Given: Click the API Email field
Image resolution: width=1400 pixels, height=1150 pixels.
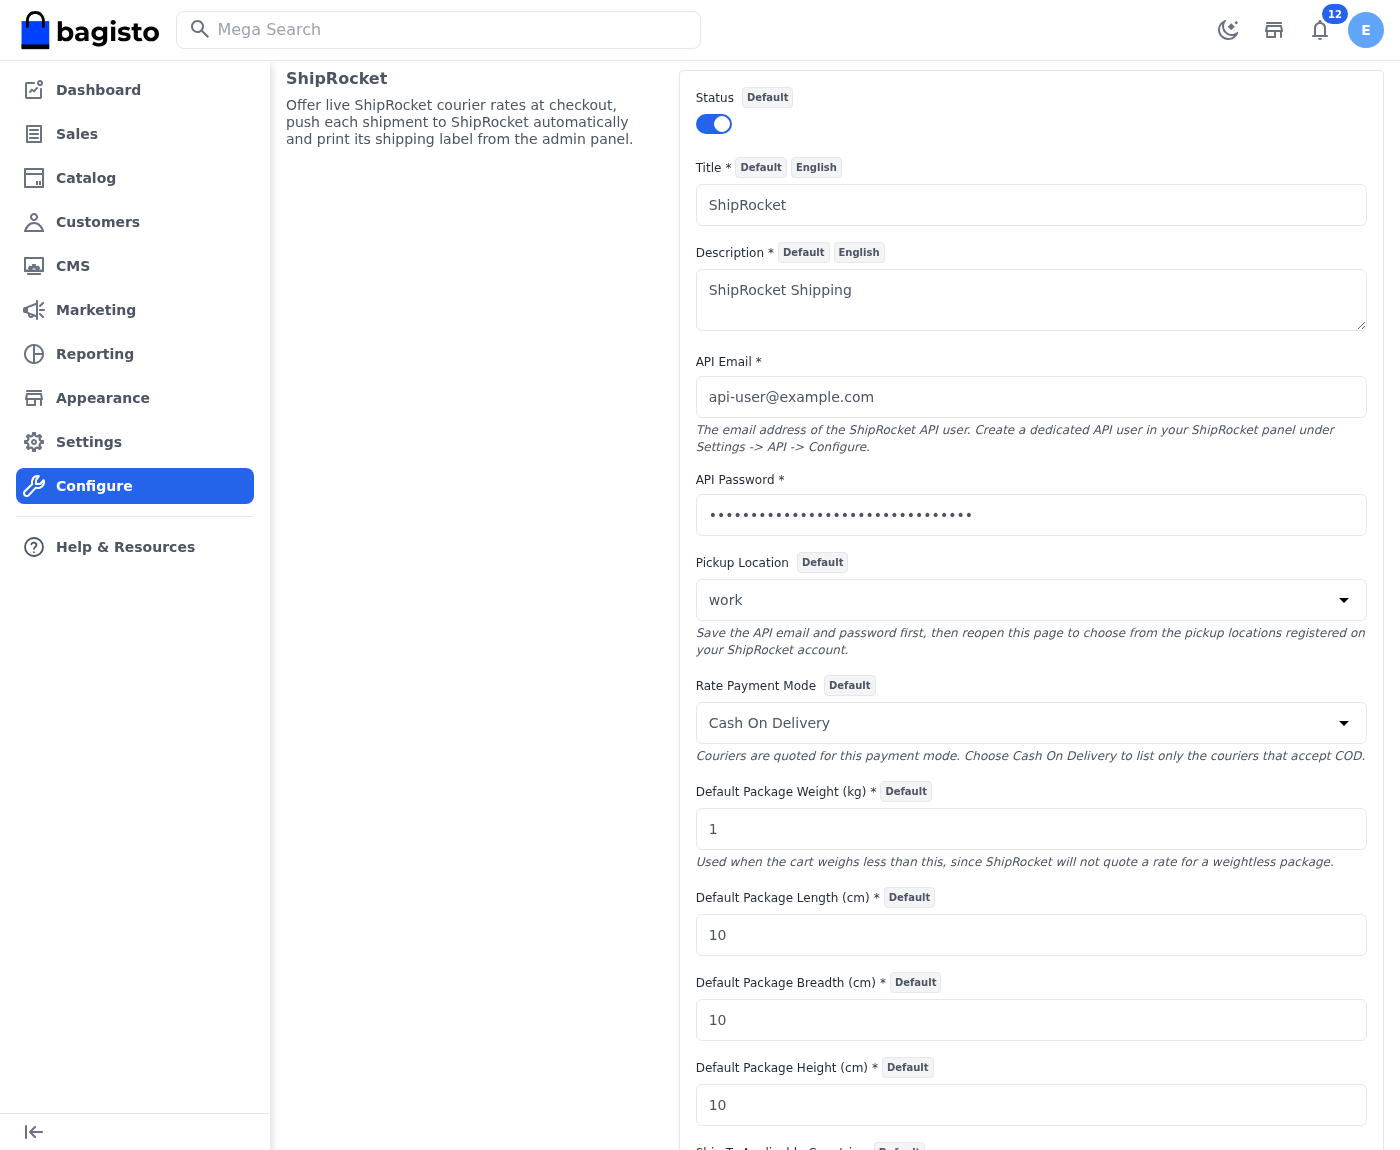Looking at the screenshot, I should pyautogui.click(x=1031, y=397).
